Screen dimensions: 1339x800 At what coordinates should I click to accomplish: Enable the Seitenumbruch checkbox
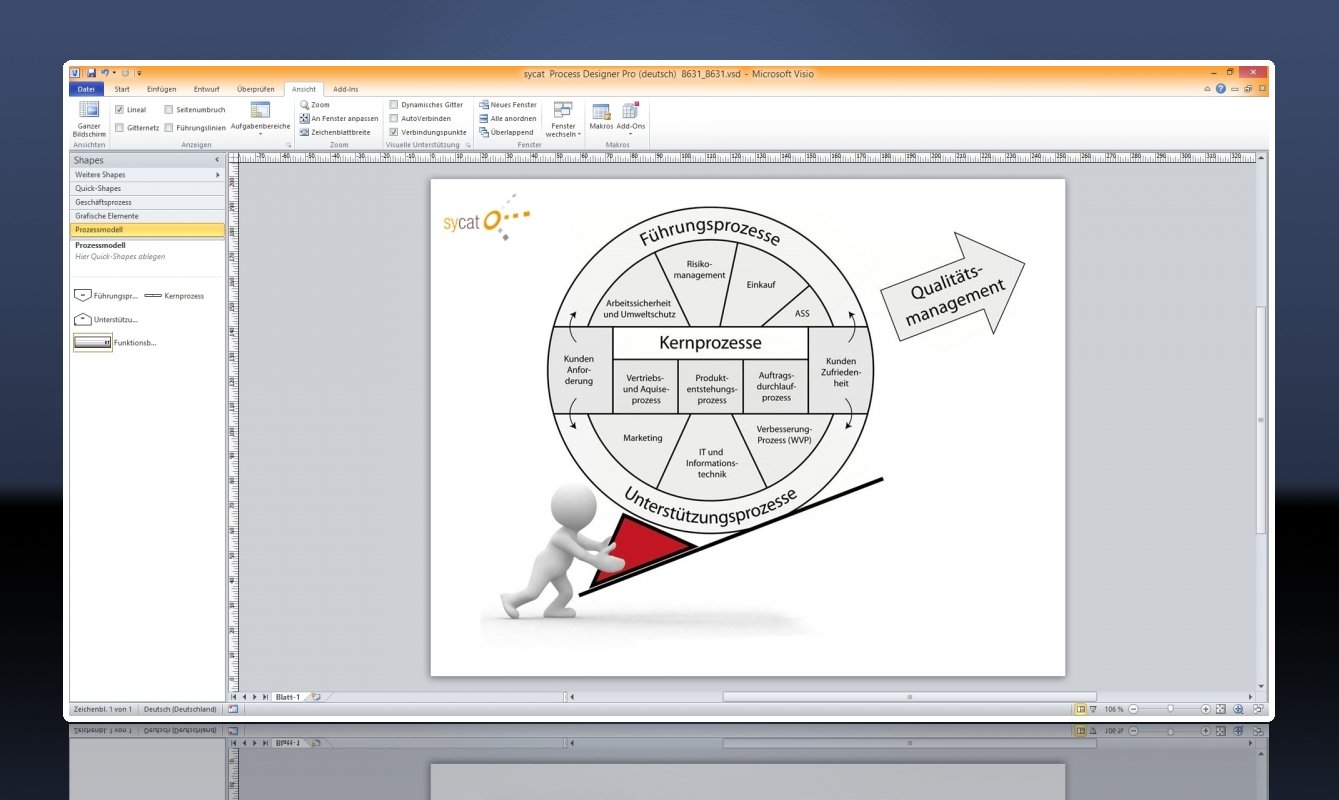tap(168, 109)
